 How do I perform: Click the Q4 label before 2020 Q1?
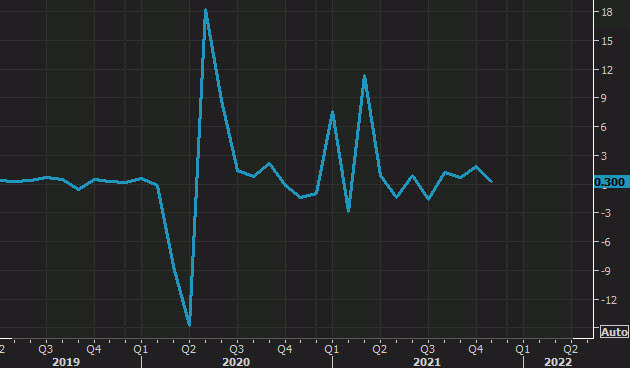tap(94, 349)
